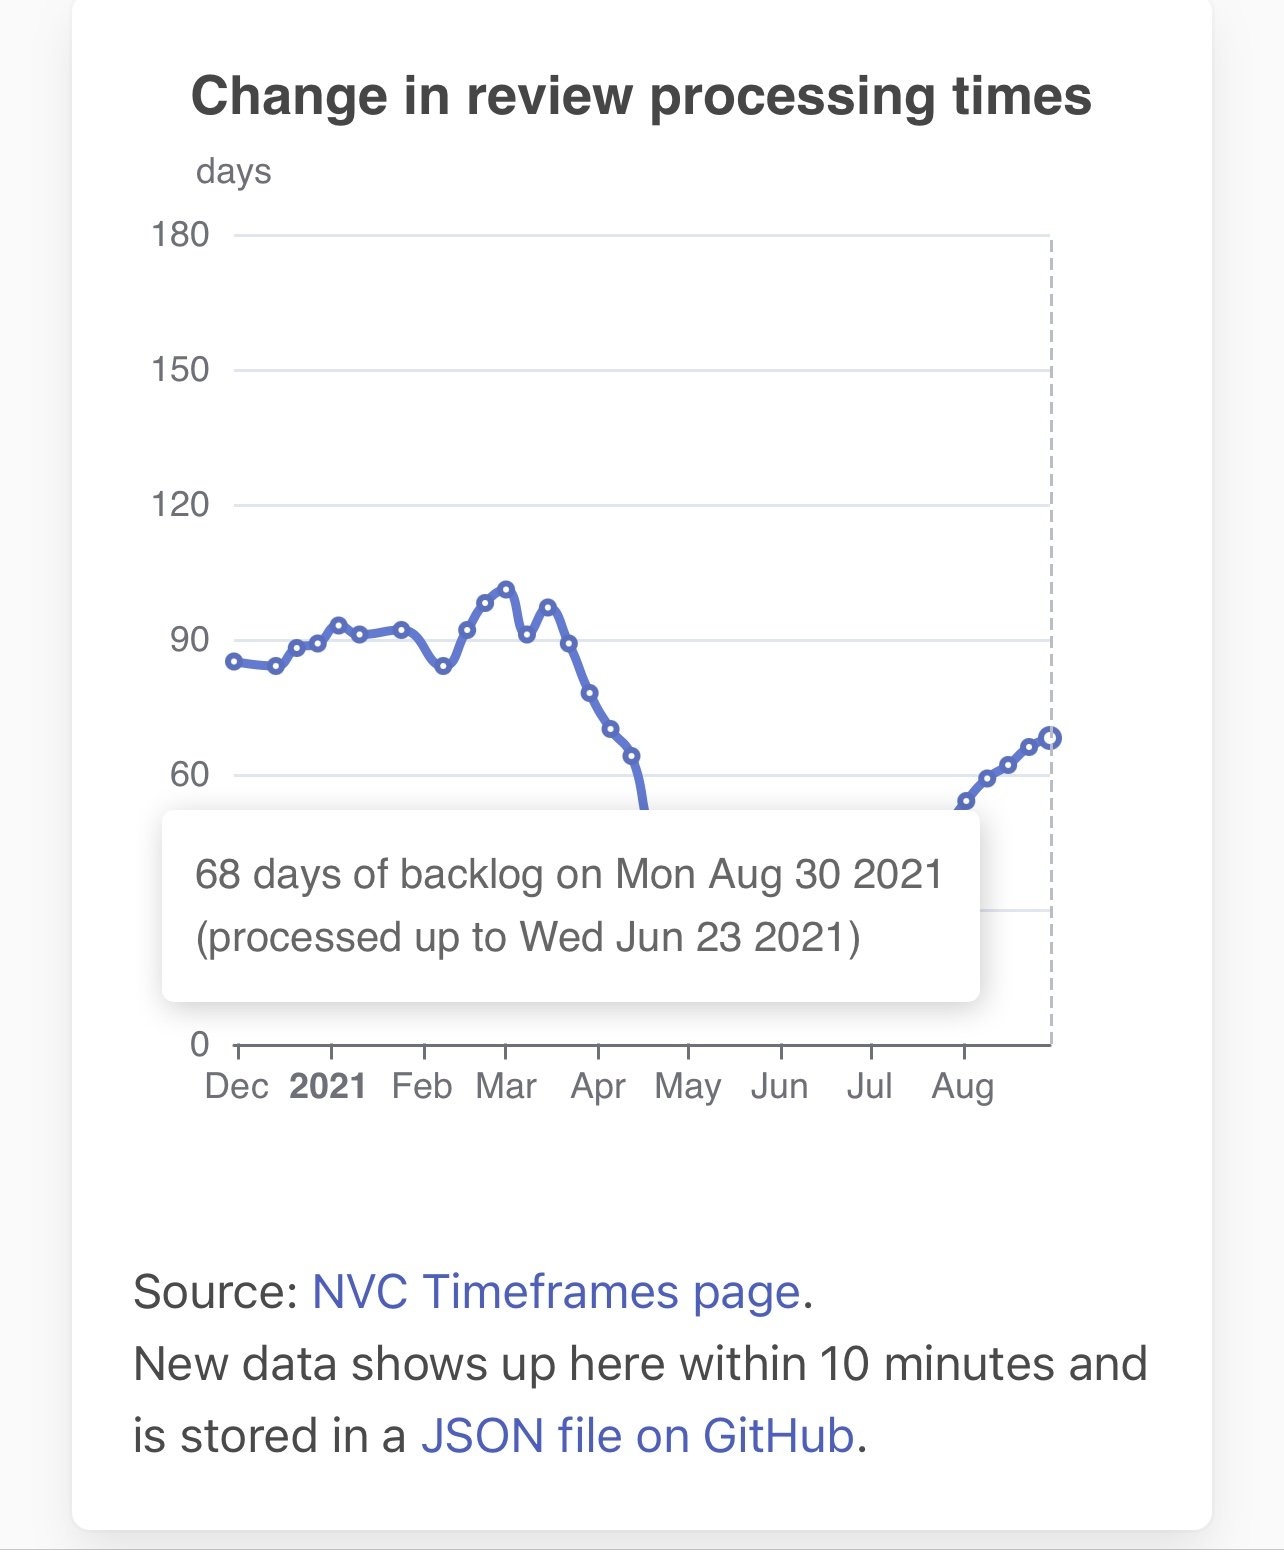Click the 180 y-axis label
Image resolution: width=1284 pixels, height=1554 pixels.
point(180,235)
